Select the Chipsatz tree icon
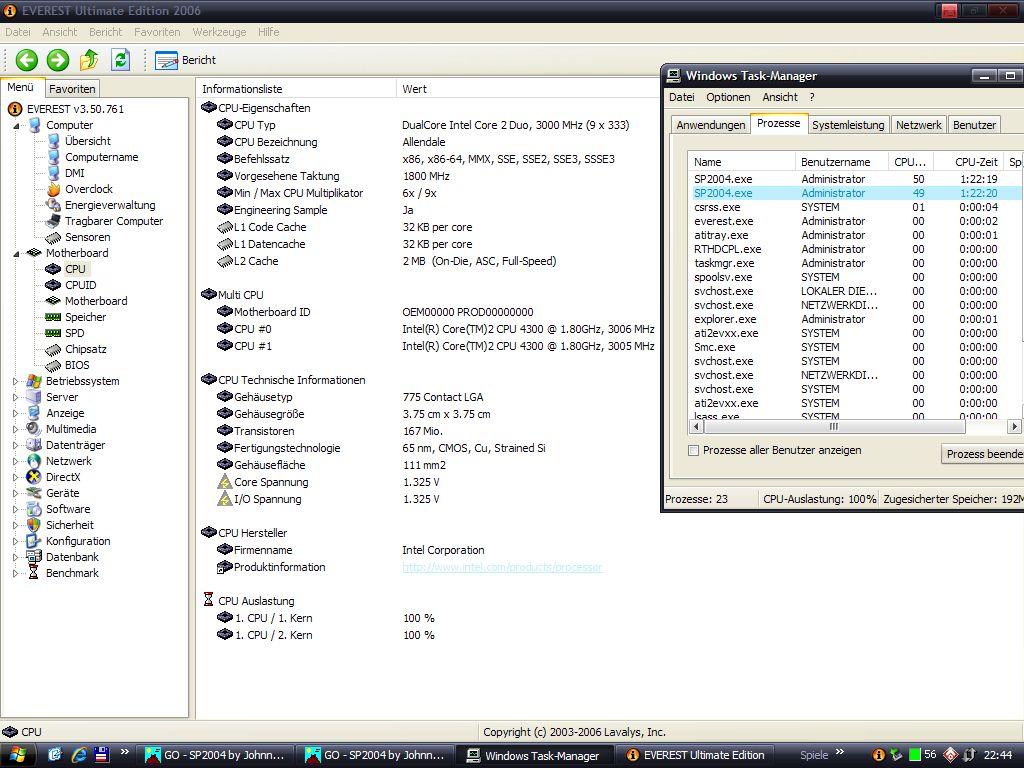1024x768 pixels. point(54,349)
